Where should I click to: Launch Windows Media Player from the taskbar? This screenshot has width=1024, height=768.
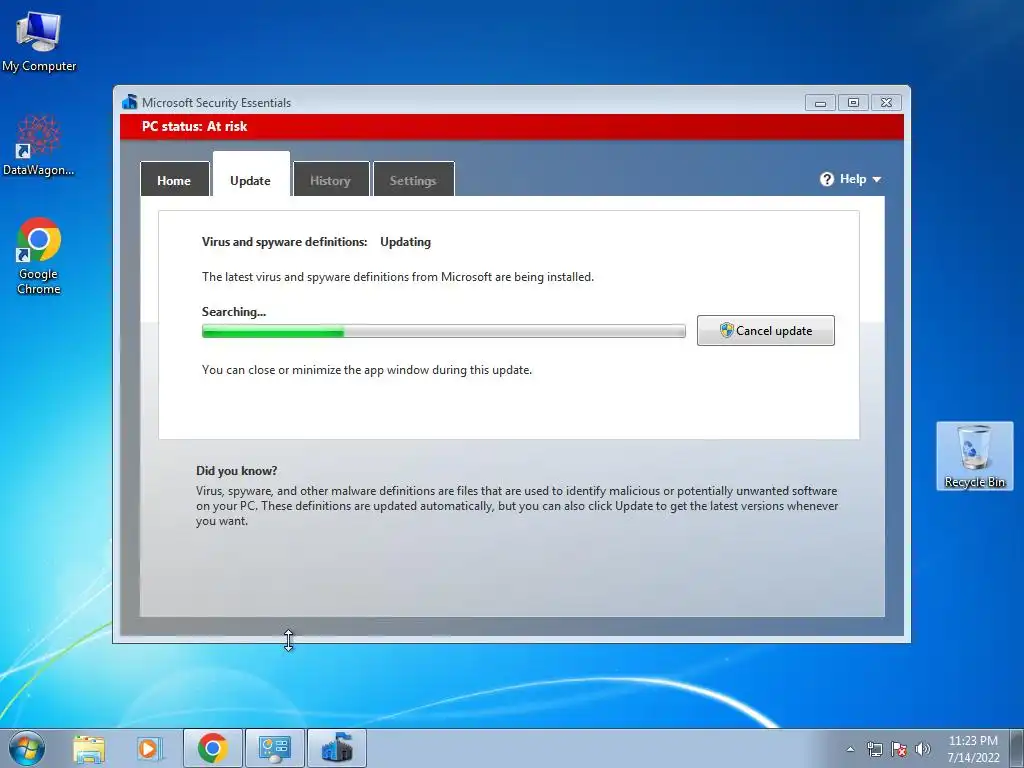coord(150,748)
